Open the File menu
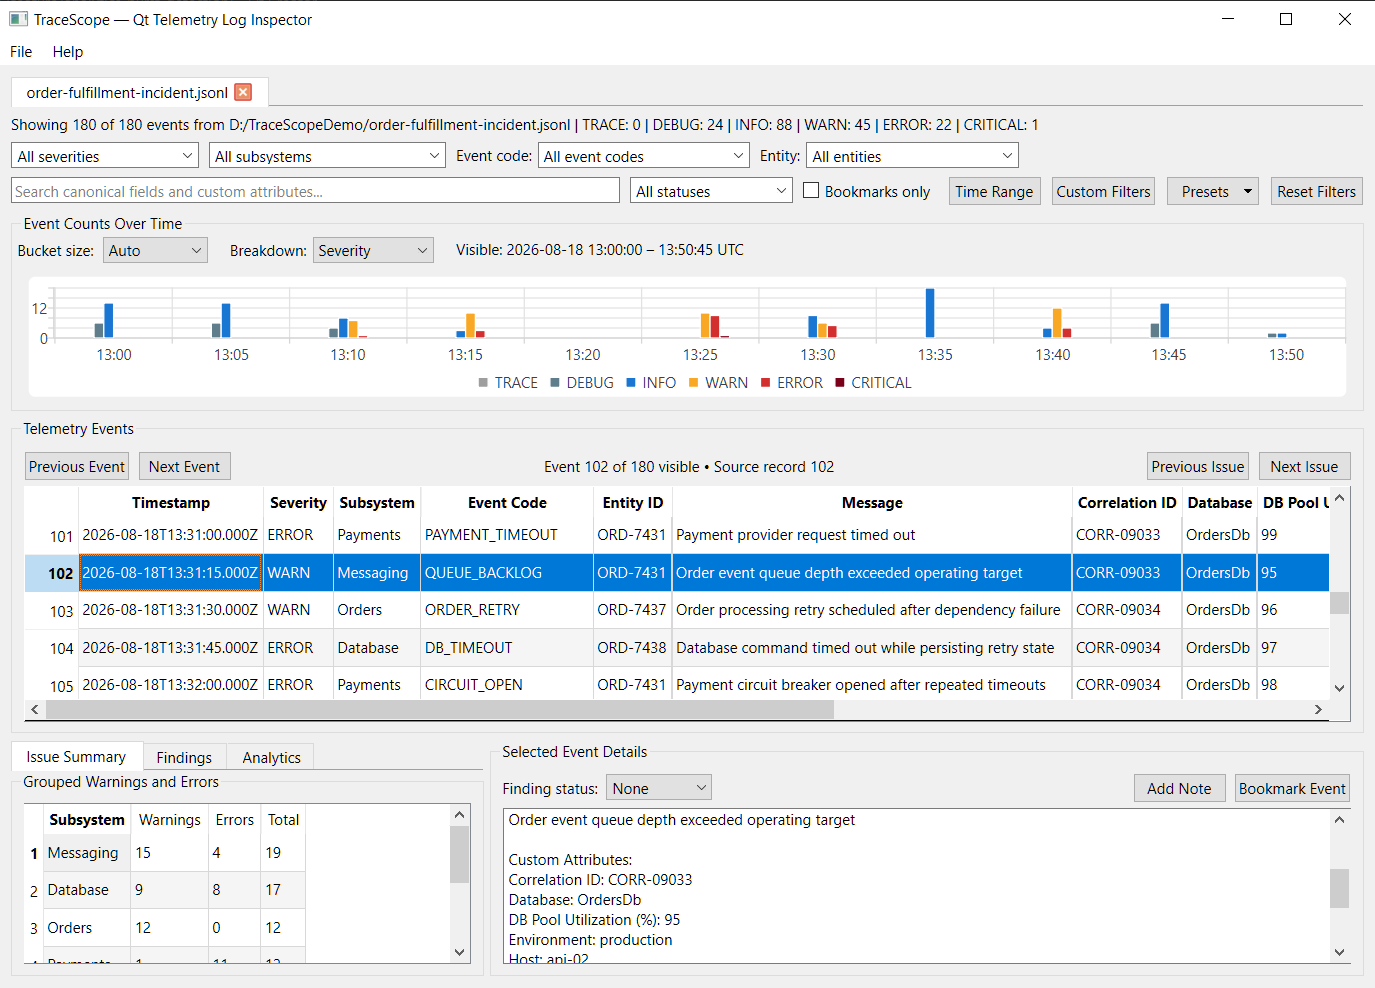The width and height of the screenshot is (1375, 988). pos(21,52)
